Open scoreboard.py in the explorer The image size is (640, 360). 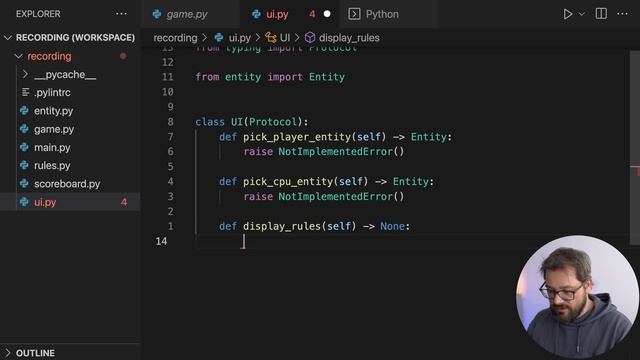click(x=67, y=184)
